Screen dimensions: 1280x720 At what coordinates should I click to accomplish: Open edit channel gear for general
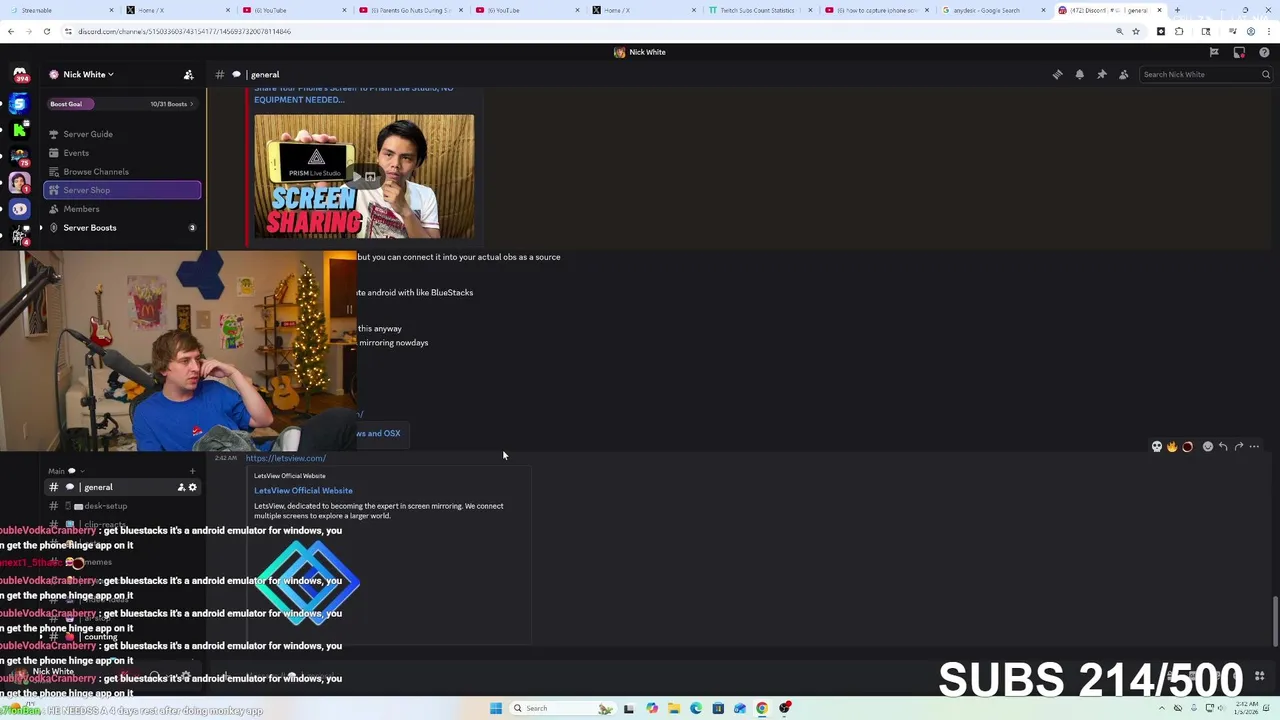[x=193, y=487]
